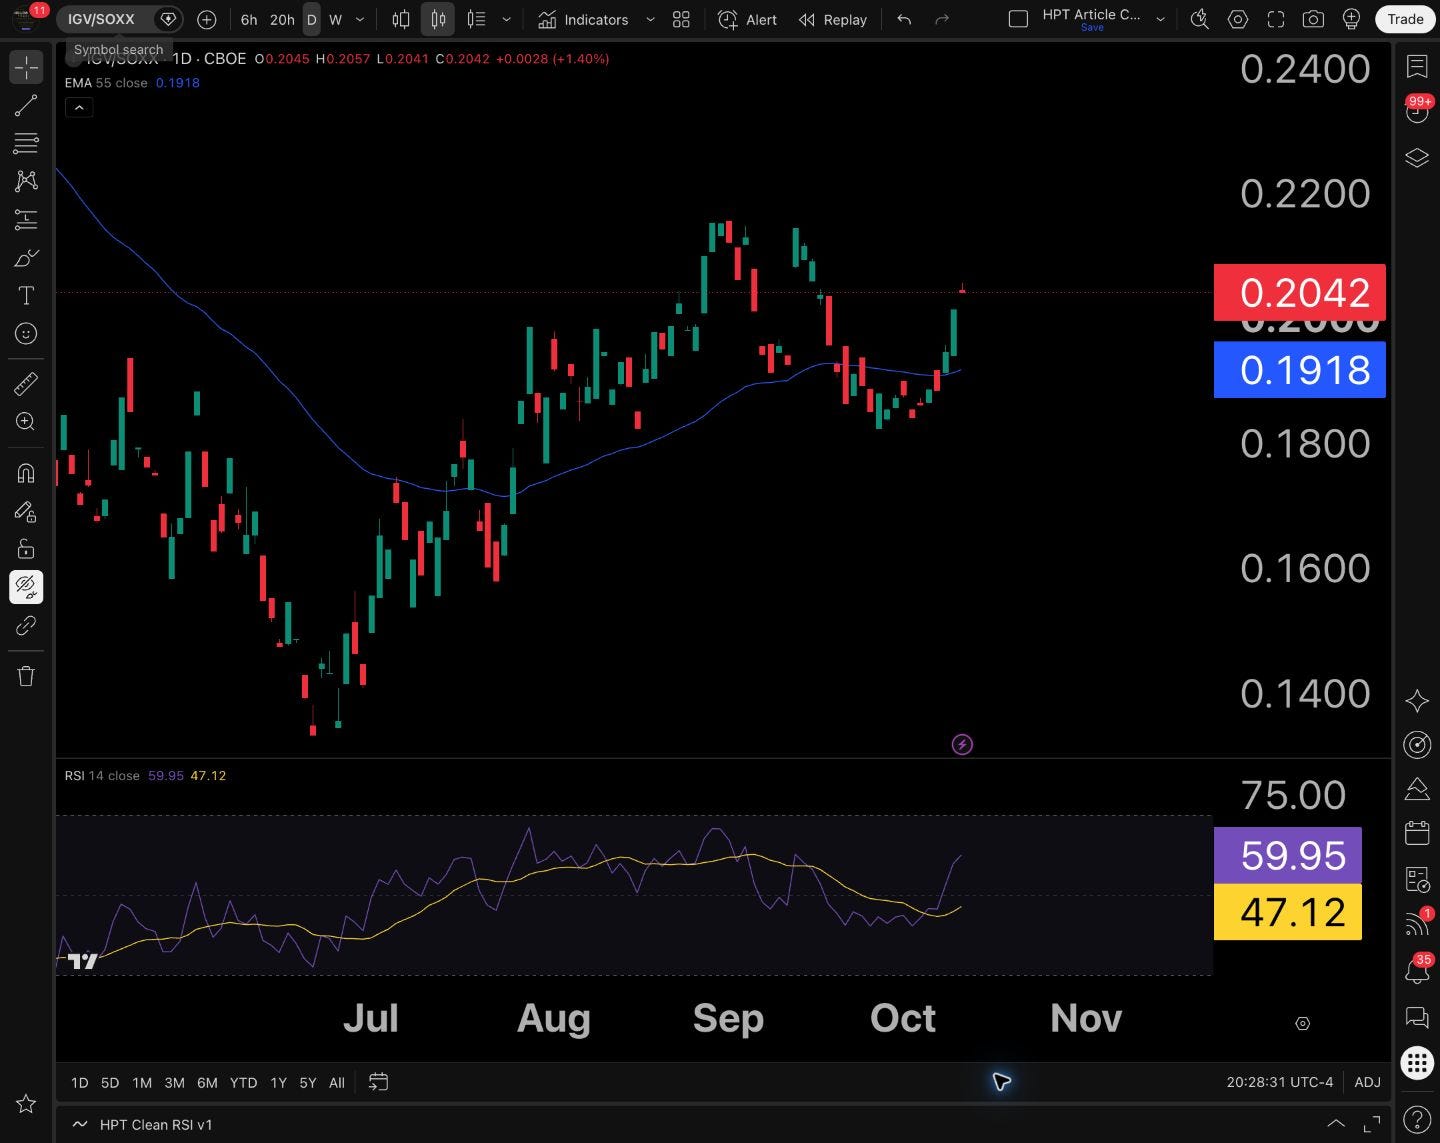Open the HPT Article layout menu arrow
This screenshot has height=1143, width=1440.
[x=1161, y=19]
